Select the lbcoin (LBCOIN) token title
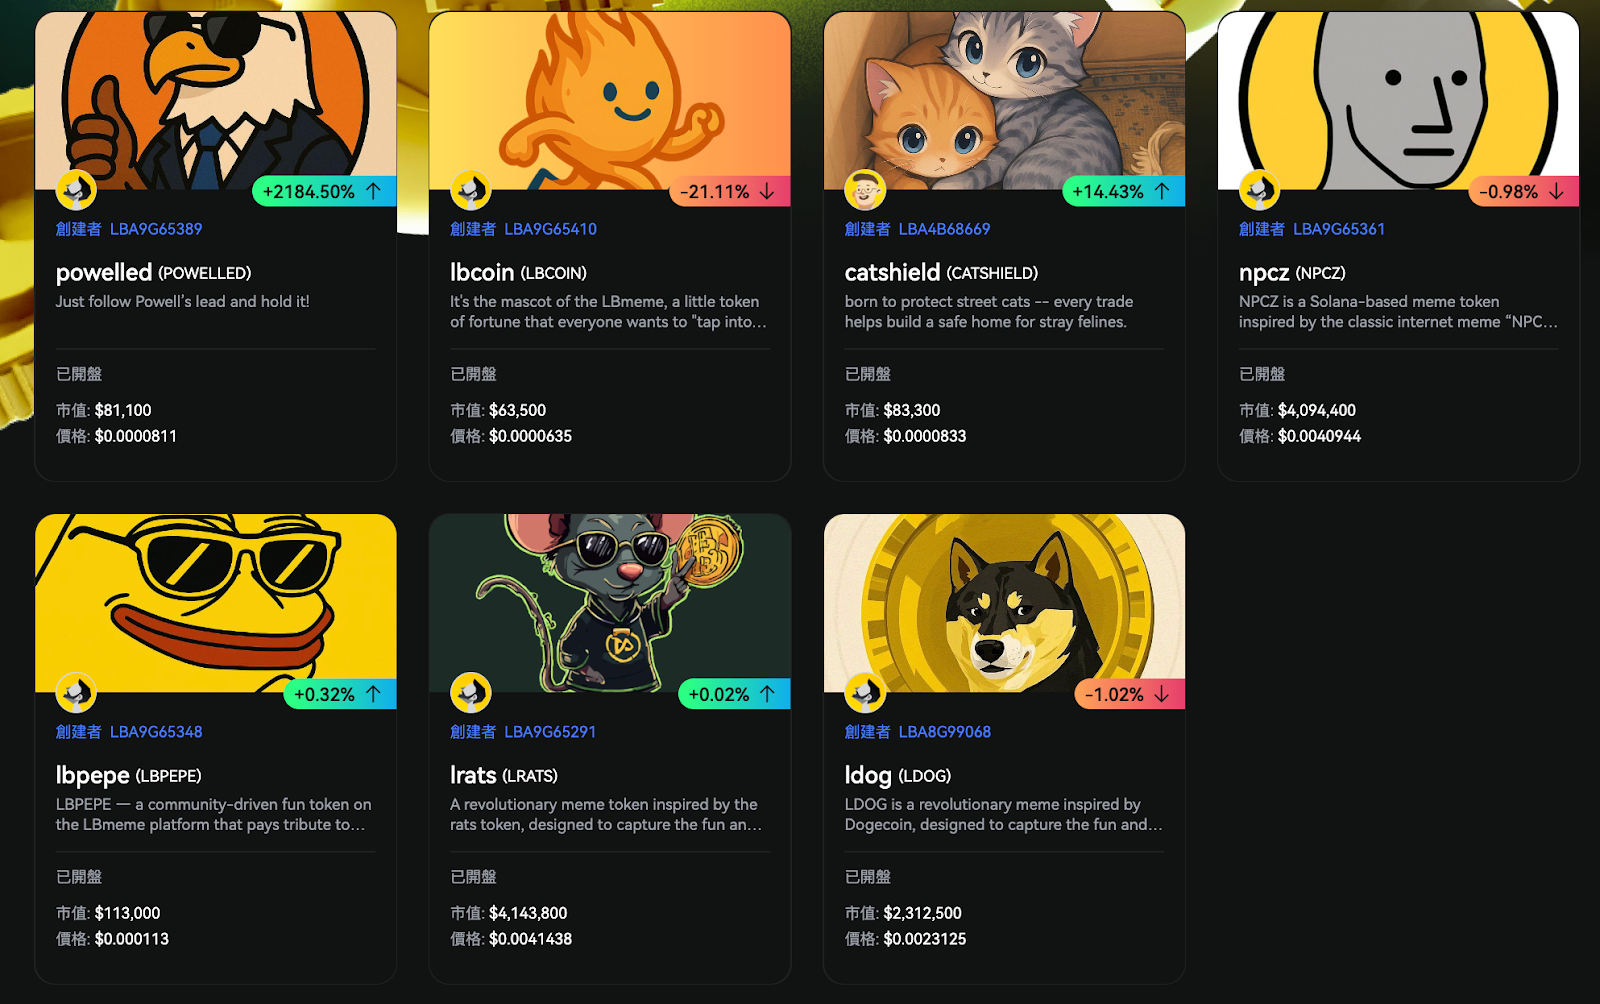 [518, 273]
